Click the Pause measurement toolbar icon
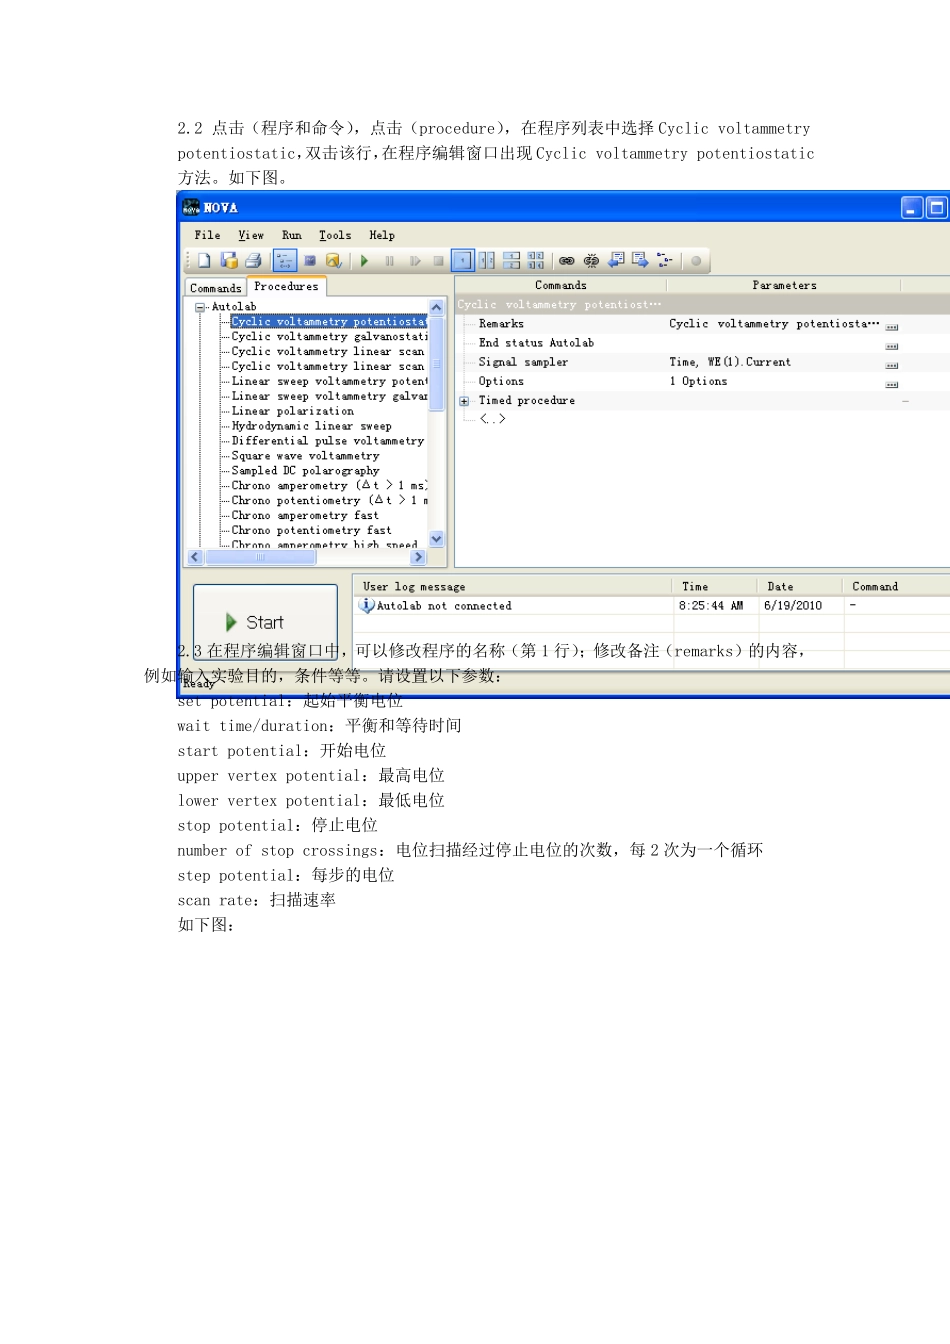 coord(389,261)
